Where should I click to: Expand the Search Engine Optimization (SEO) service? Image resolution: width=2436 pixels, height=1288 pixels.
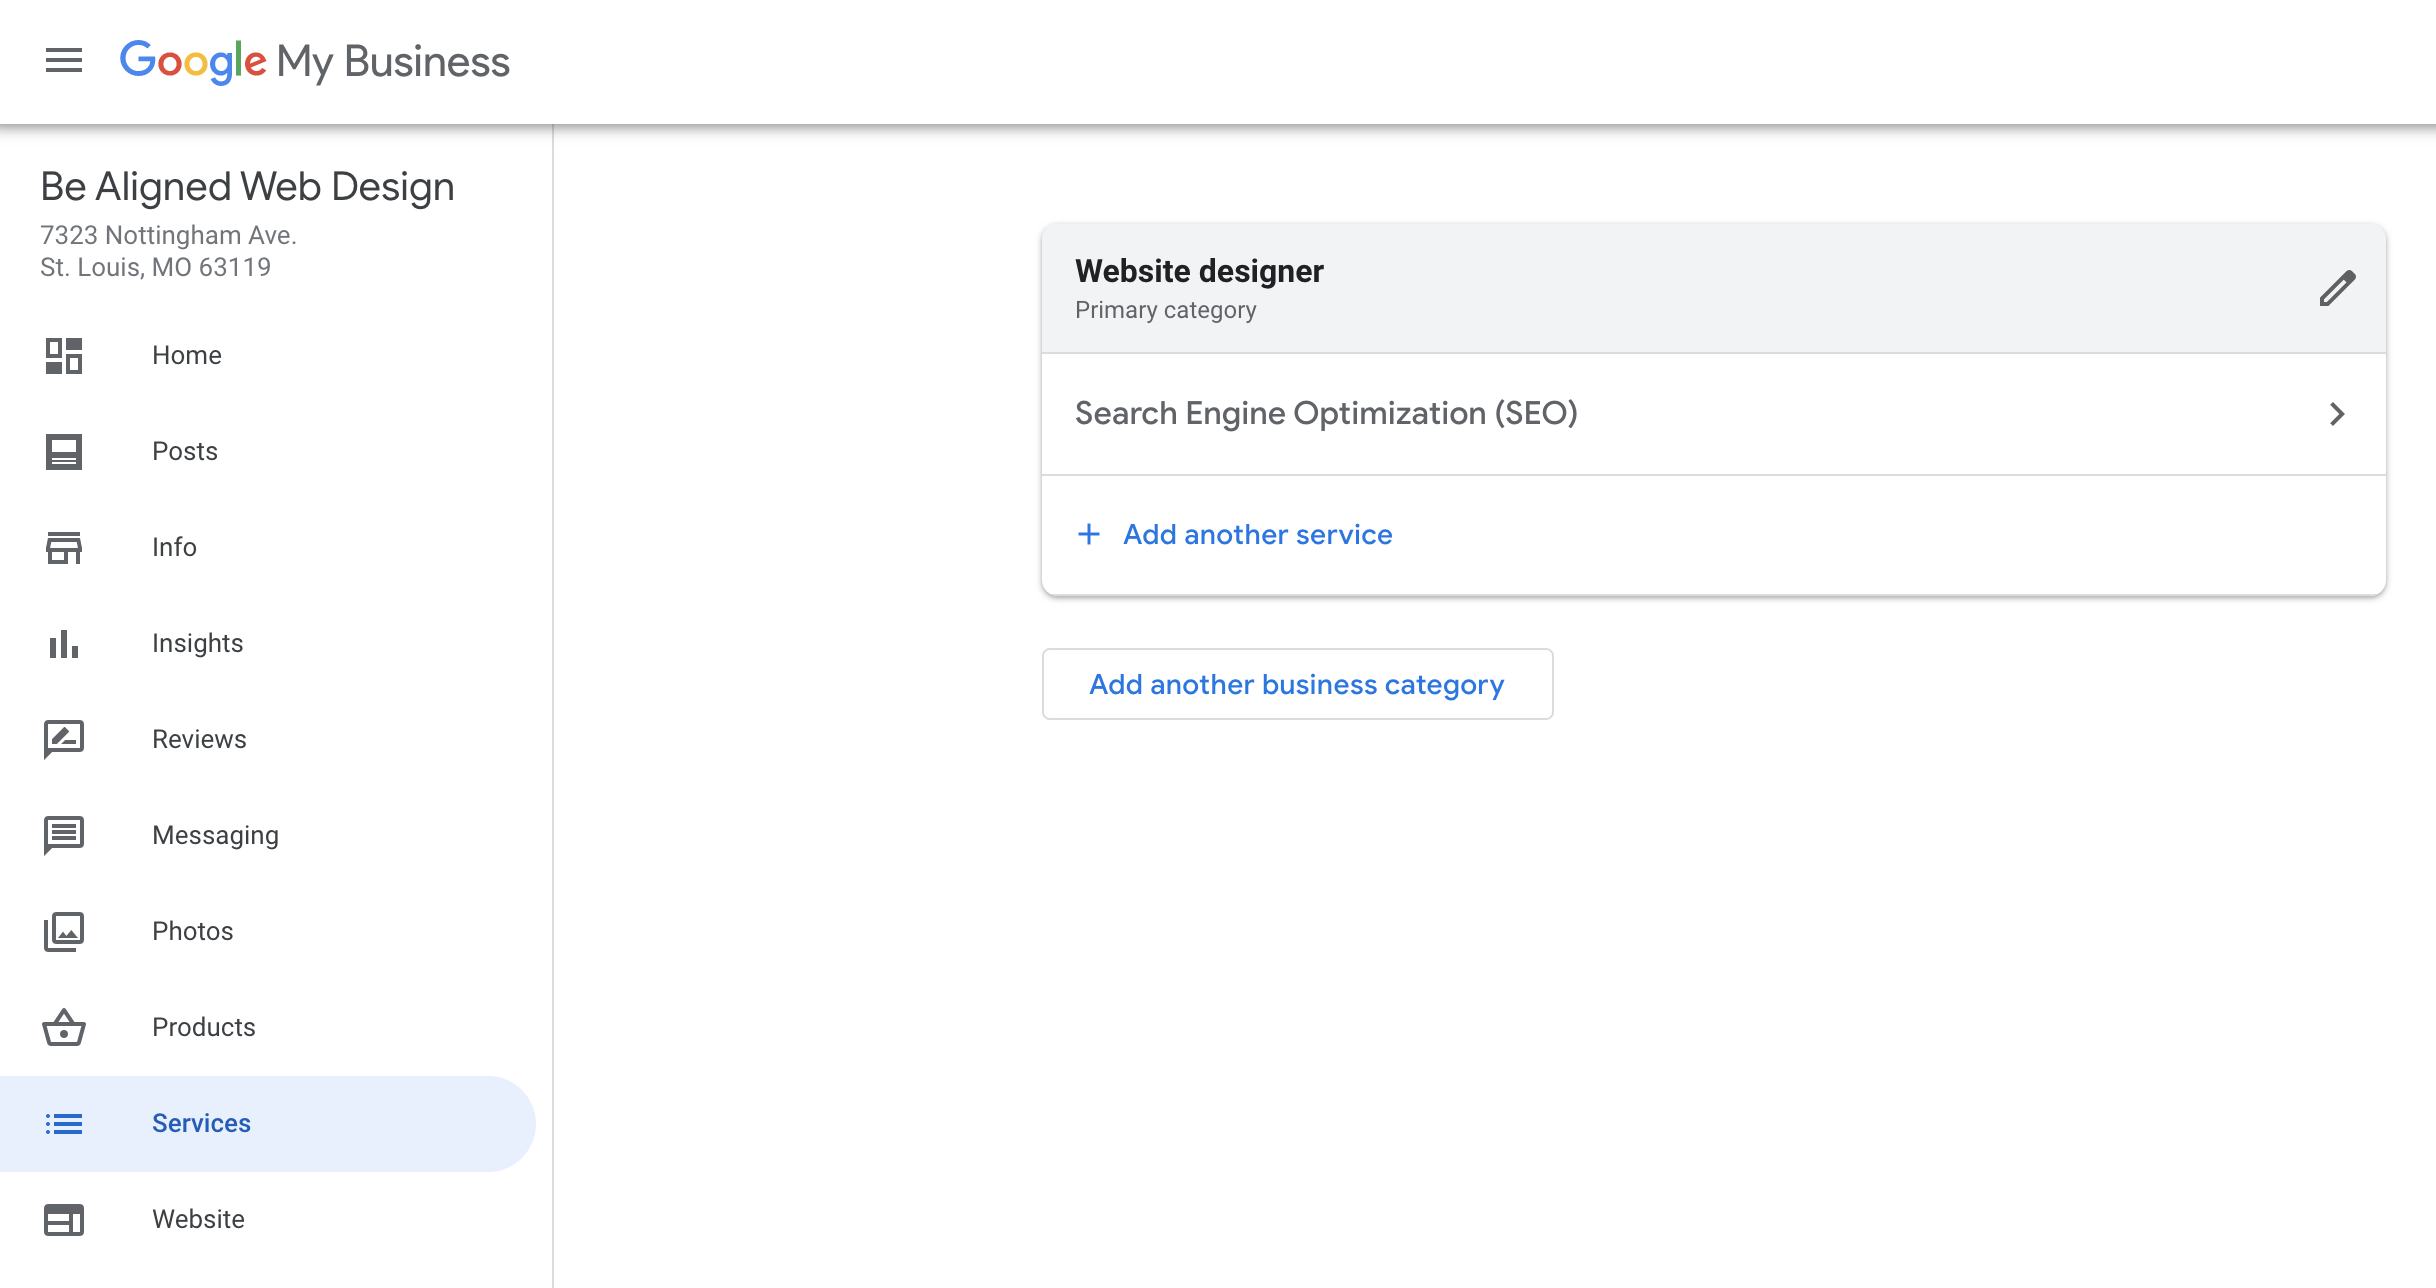tap(1326, 413)
